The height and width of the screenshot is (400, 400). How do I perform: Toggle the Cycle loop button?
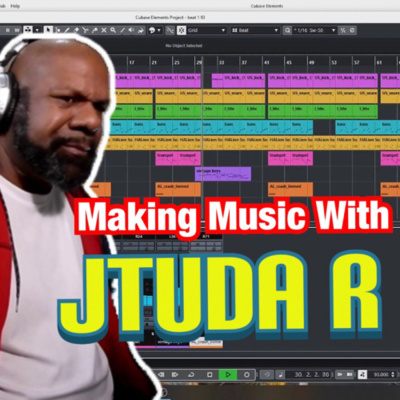191,375
